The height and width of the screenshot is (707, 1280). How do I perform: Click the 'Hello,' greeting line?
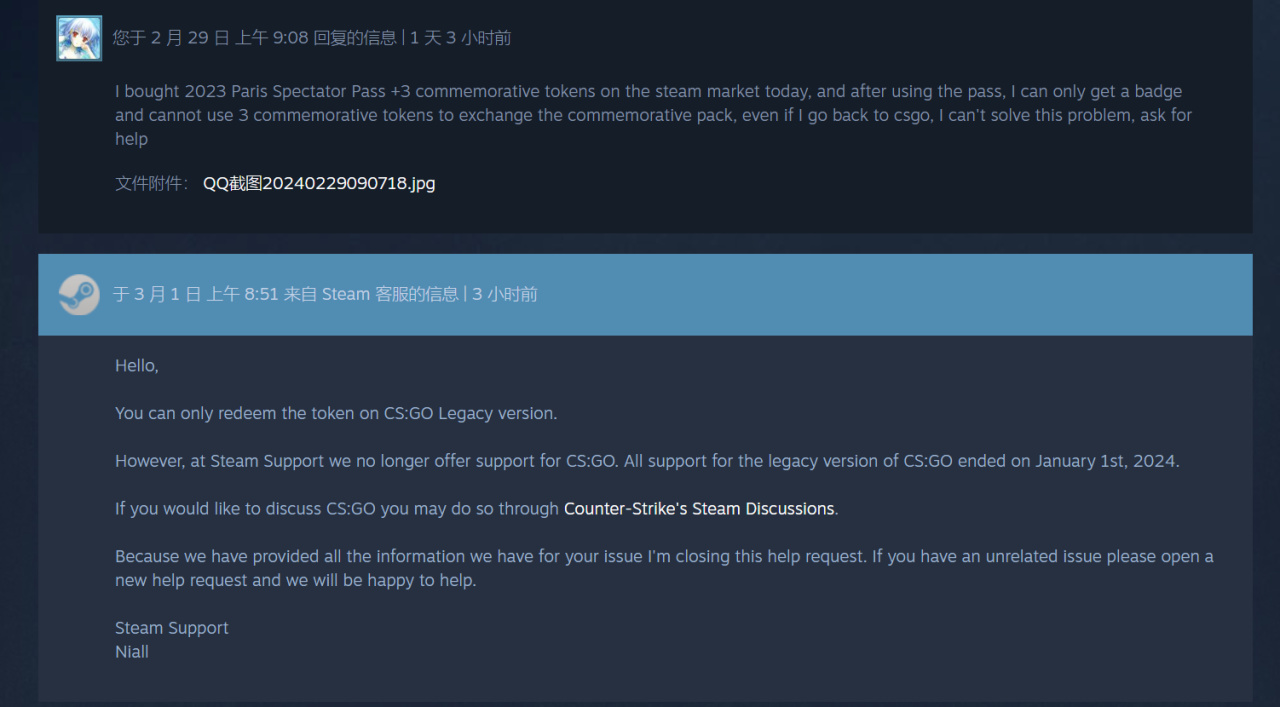pos(137,366)
